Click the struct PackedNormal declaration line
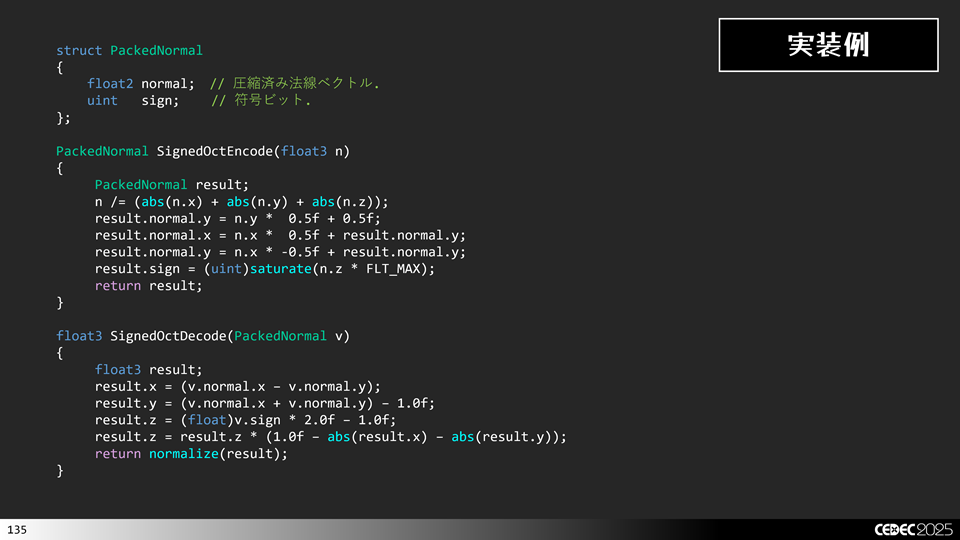This screenshot has height=540, width=960. 129,50
